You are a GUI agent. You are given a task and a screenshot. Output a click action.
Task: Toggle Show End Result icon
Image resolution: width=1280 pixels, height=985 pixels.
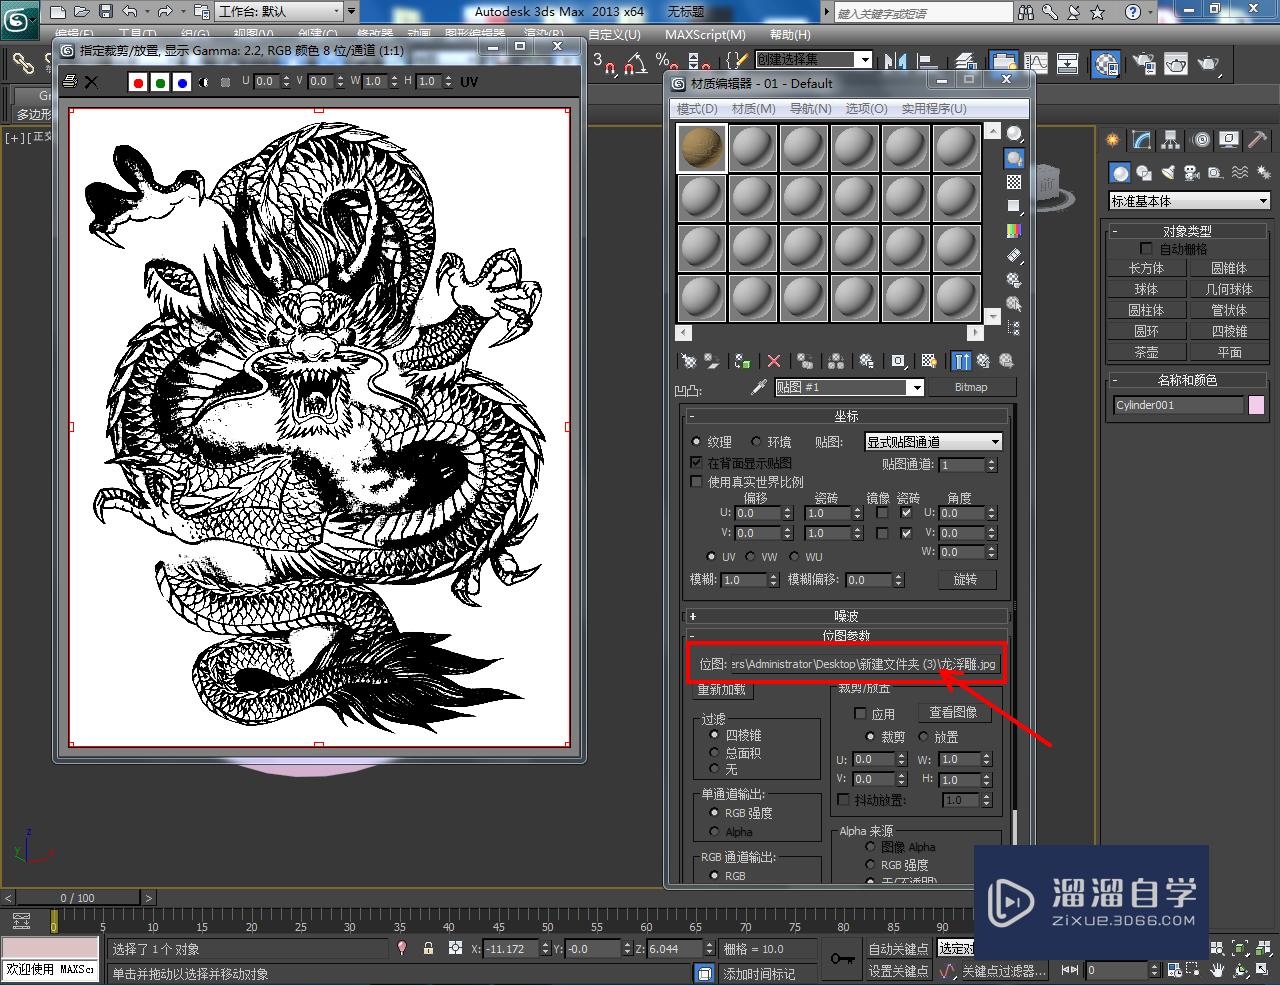961,361
